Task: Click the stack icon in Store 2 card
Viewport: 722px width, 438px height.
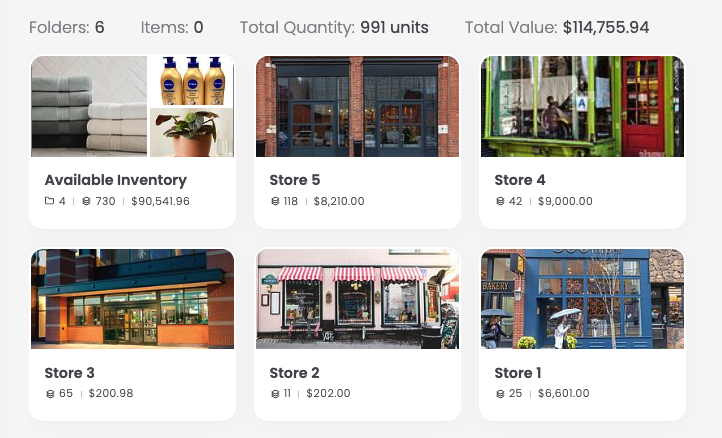Action: click(x=275, y=393)
